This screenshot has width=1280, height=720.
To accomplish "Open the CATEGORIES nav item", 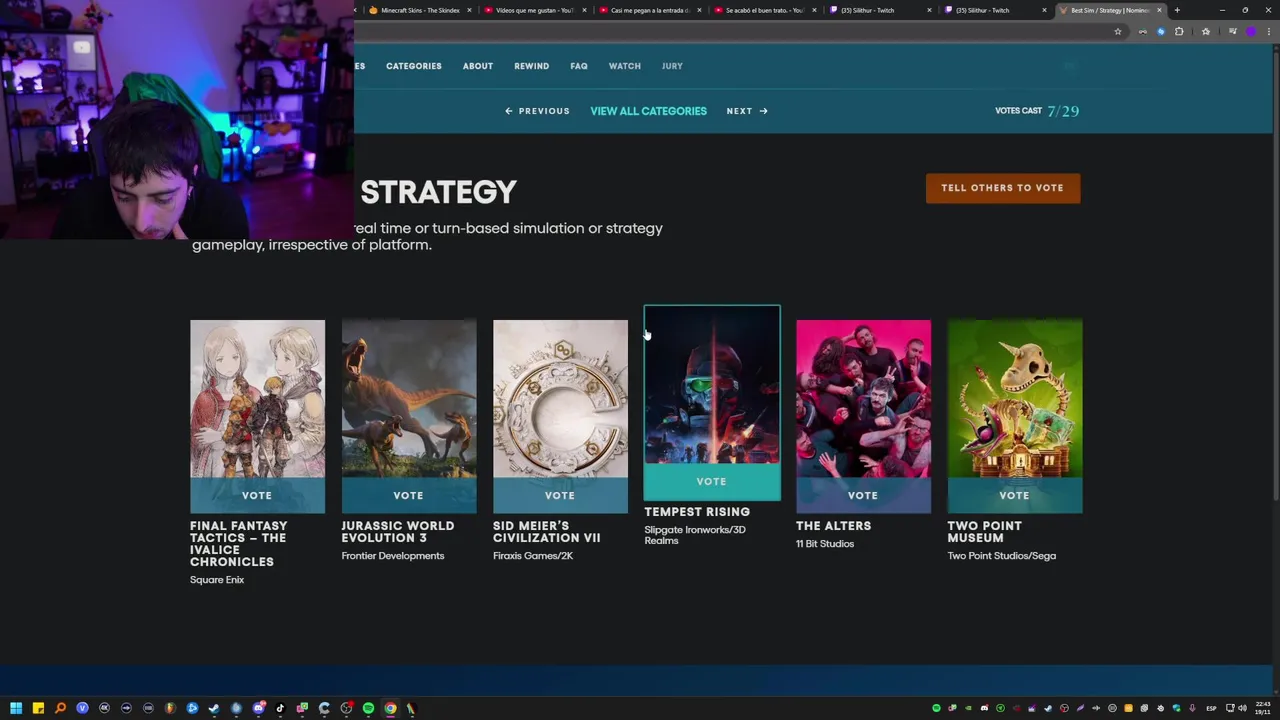I will click(x=413, y=66).
